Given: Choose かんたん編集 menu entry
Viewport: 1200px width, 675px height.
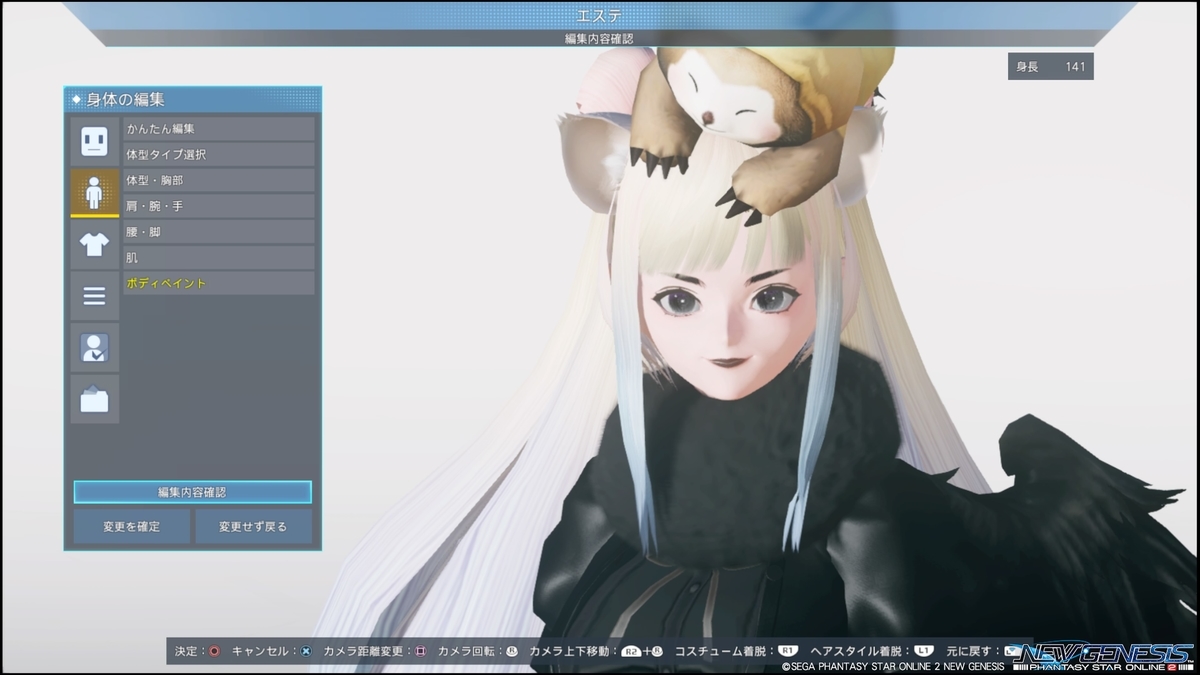Looking at the screenshot, I should coord(219,129).
